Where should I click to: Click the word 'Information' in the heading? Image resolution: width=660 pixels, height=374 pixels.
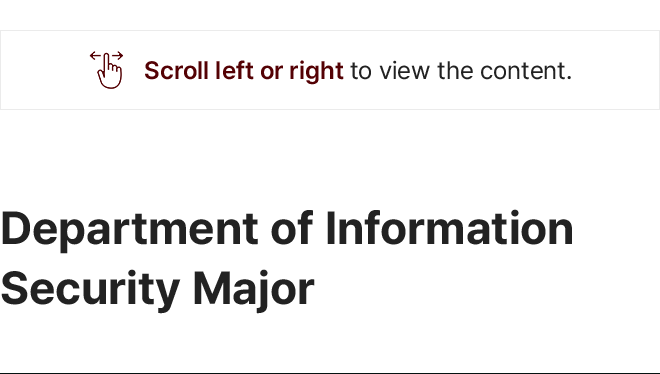click(449, 228)
